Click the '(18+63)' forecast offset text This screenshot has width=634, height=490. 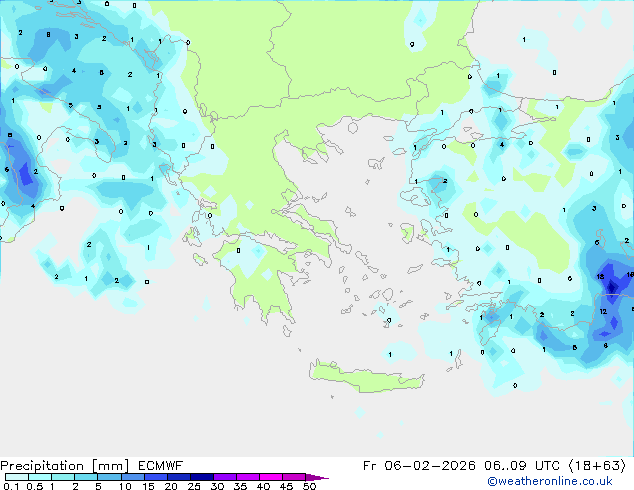597,466
